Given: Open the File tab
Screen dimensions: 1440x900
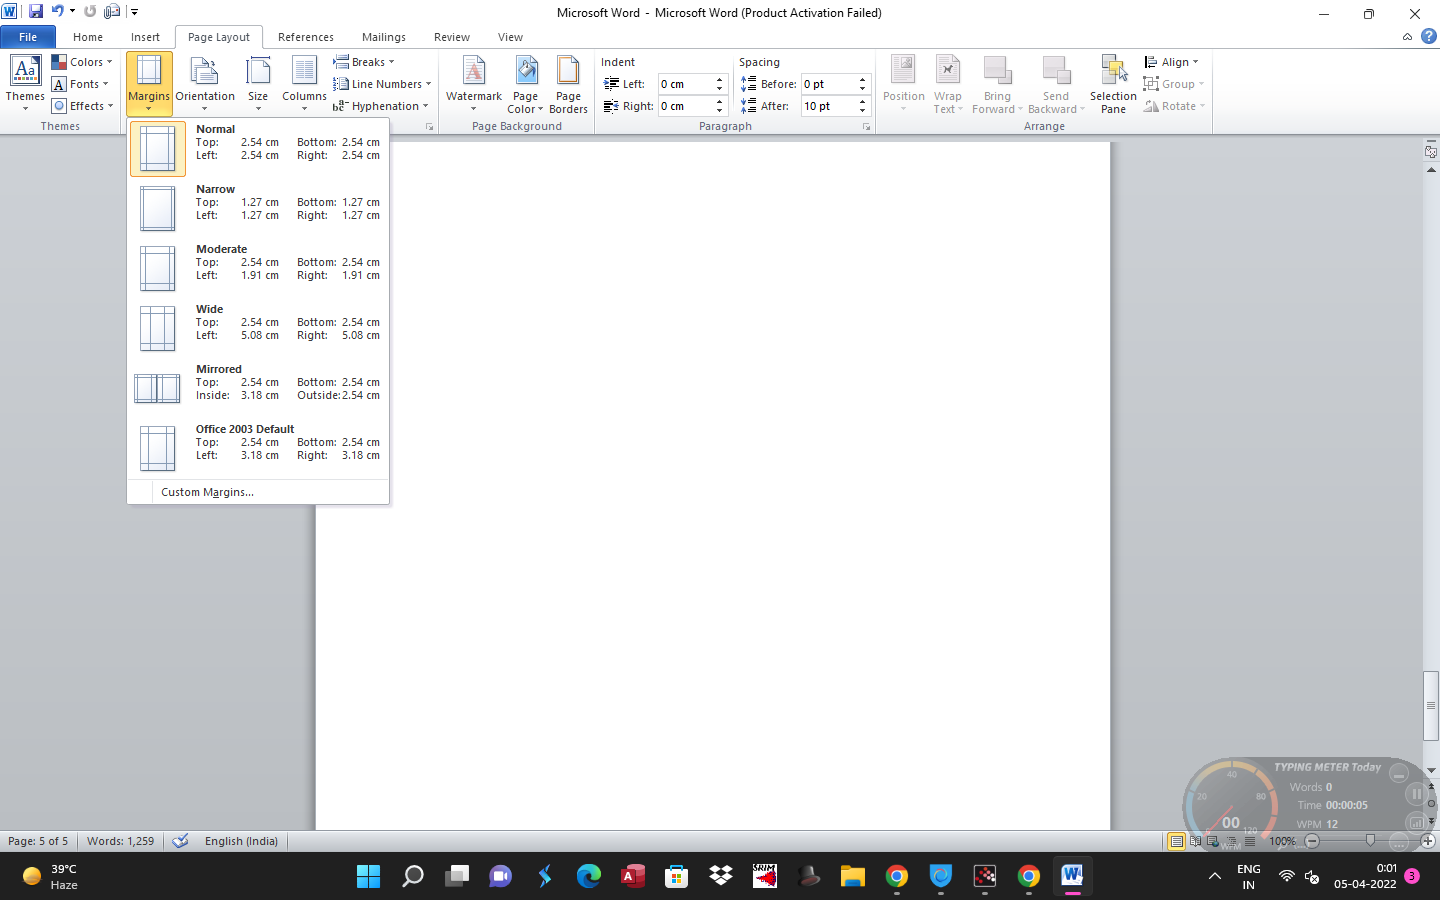Looking at the screenshot, I should pyautogui.click(x=28, y=37).
